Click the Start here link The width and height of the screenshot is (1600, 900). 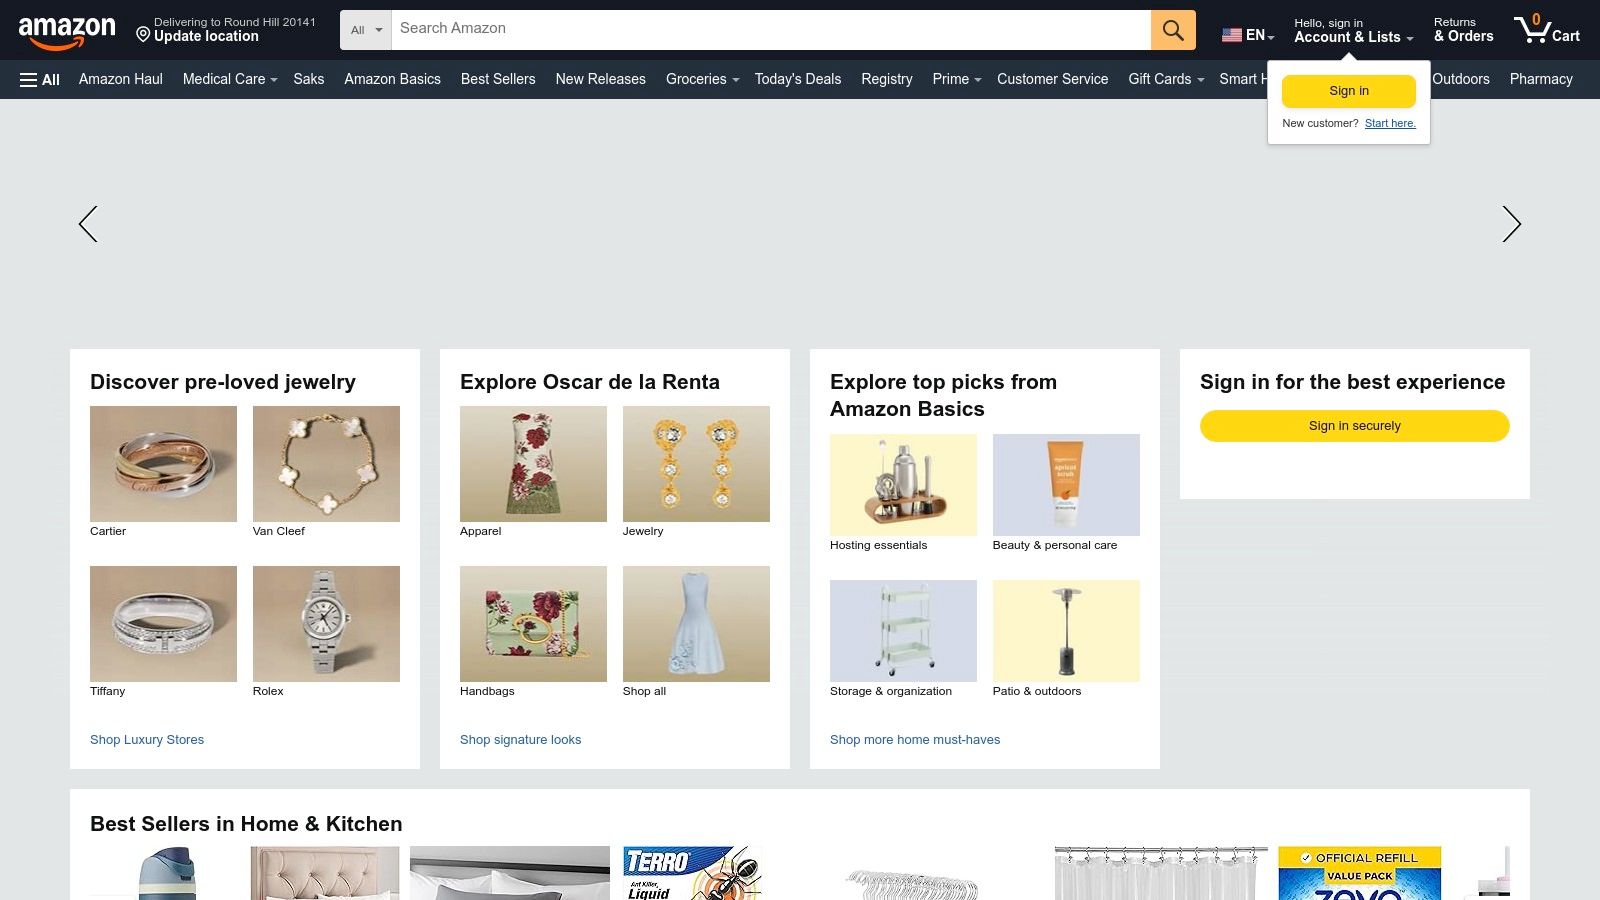pyautogui.click(x=1390, y=123)
